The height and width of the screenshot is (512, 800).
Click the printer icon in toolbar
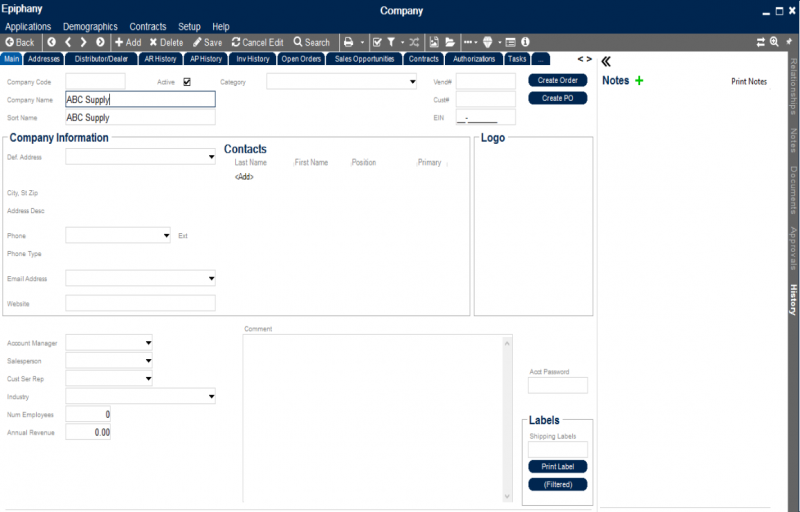[348, 42]
